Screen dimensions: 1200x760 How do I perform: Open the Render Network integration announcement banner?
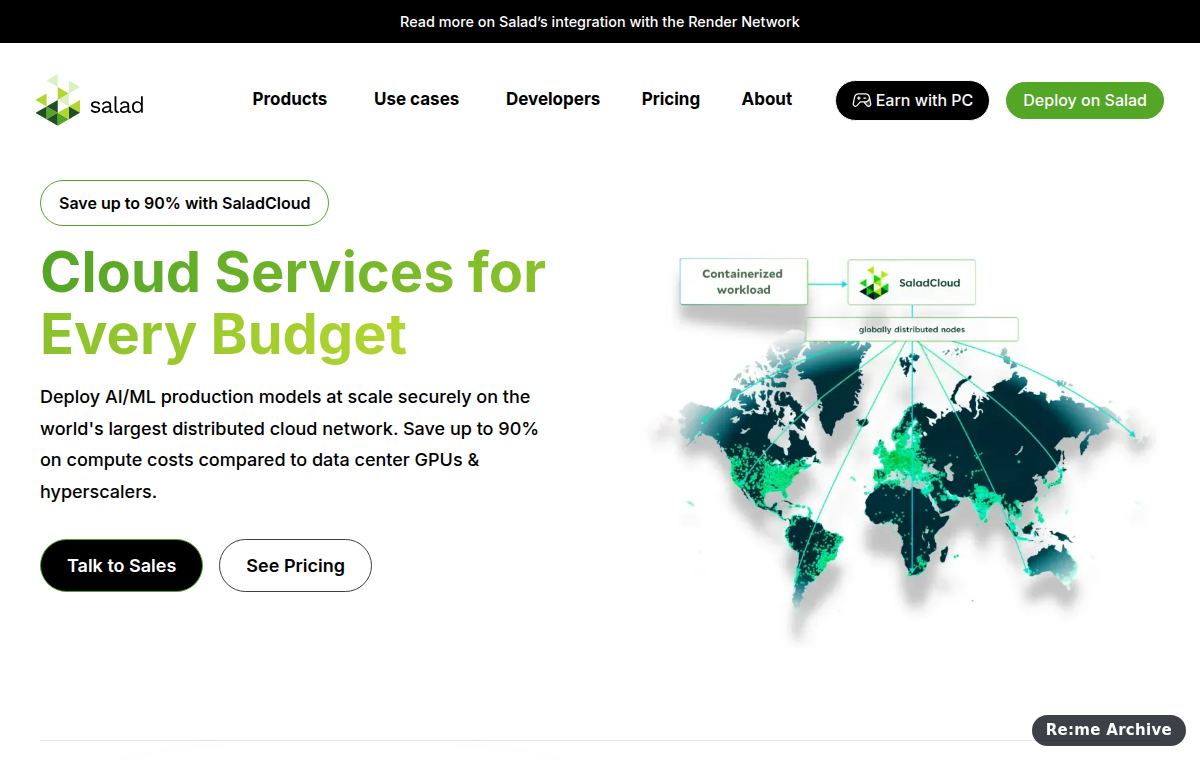coord(600,21)
